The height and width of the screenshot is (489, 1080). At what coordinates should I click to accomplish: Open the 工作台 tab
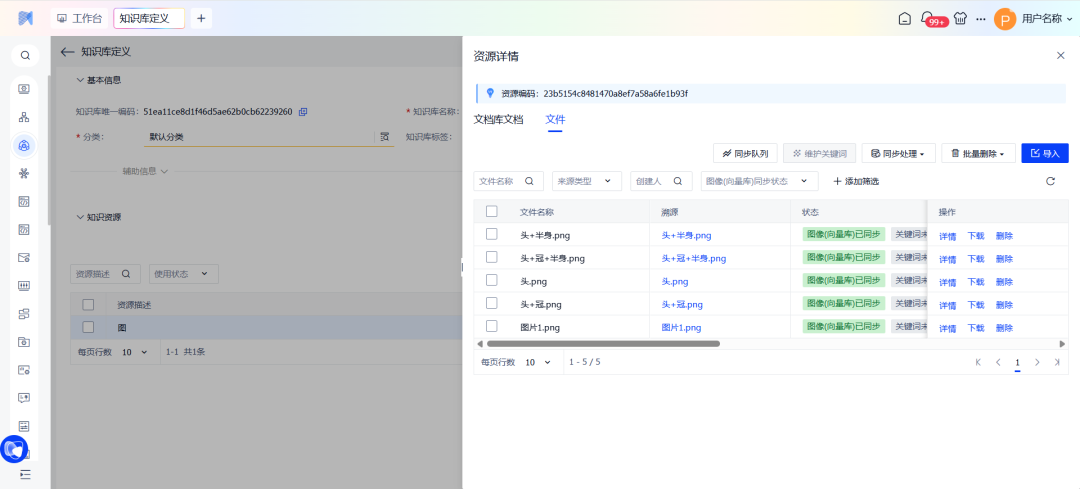pyautogui.click(x=79, y=19)
